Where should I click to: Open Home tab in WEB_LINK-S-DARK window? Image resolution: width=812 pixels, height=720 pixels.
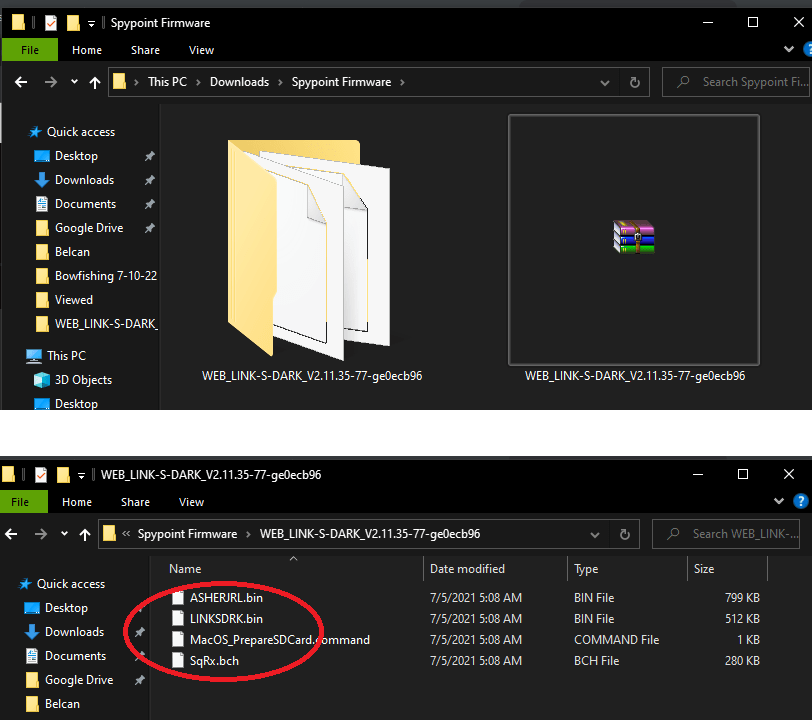point(77,502)
